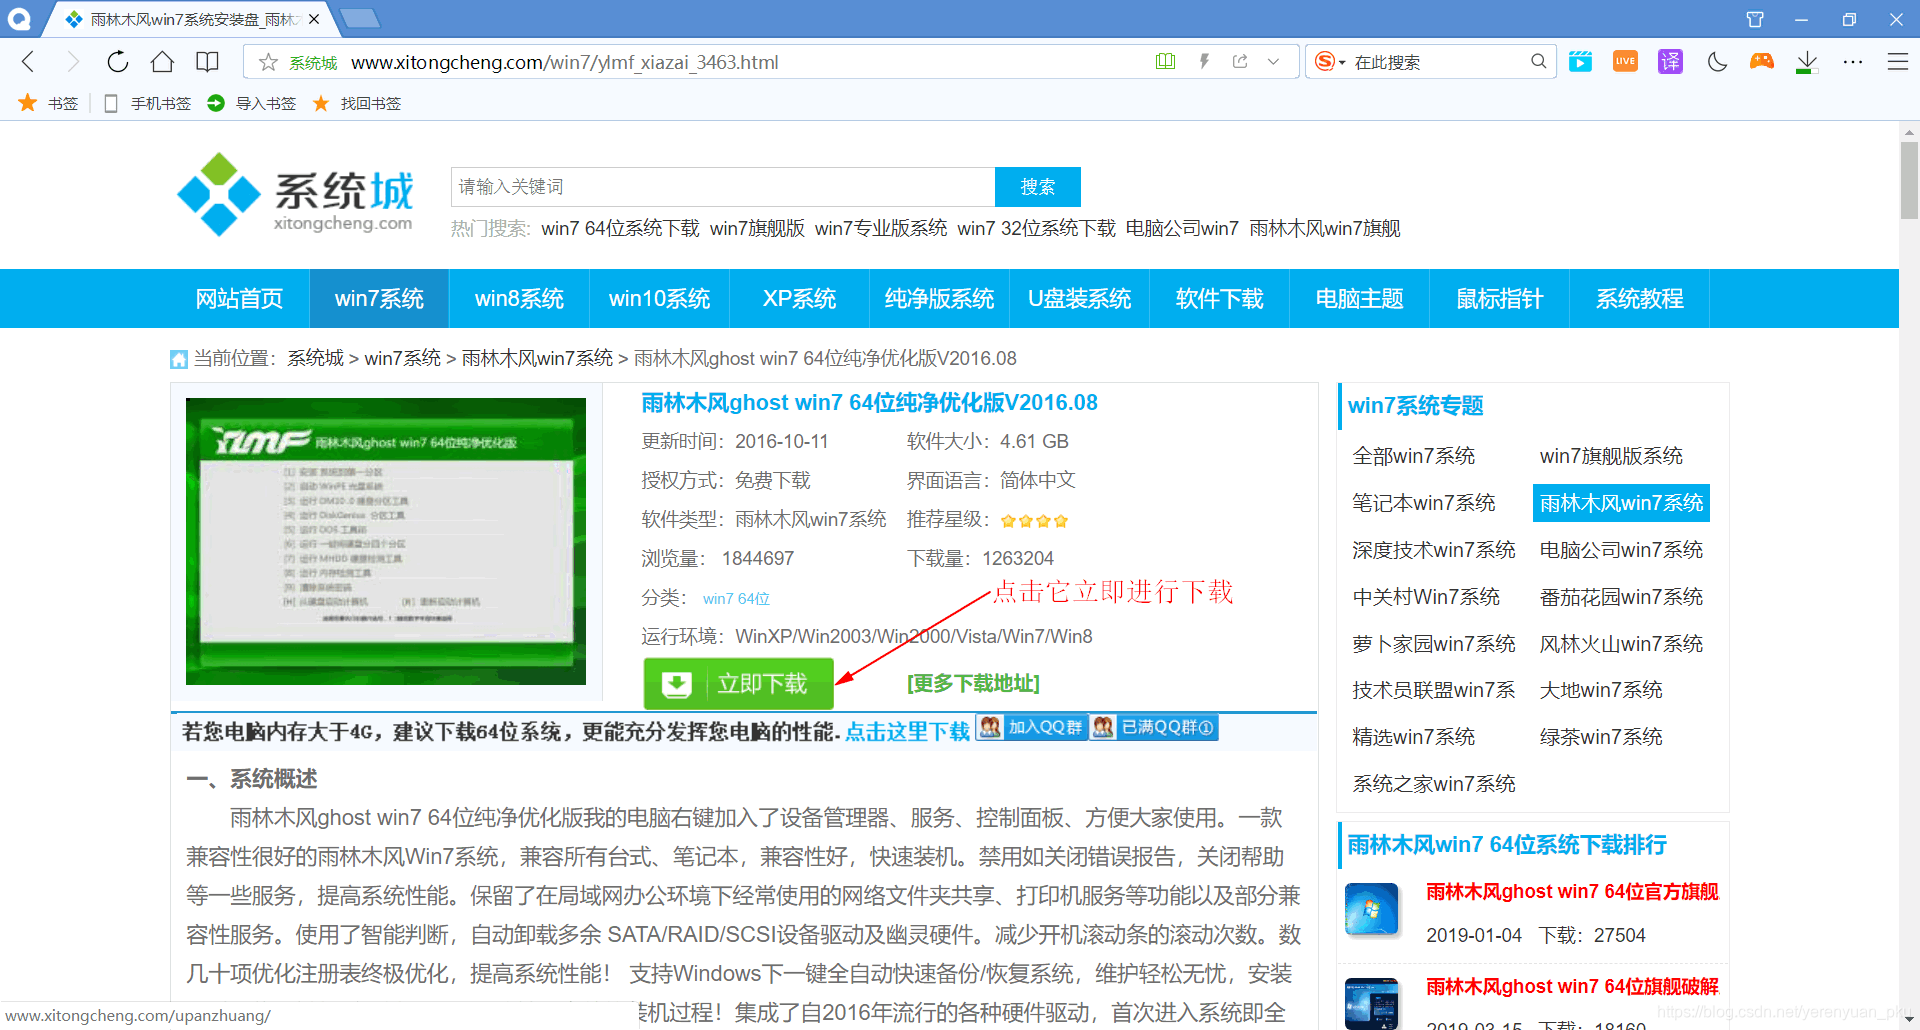Open 雨林木风ghost win7 64位官方旗舰 link

(x=1572, y=891)
